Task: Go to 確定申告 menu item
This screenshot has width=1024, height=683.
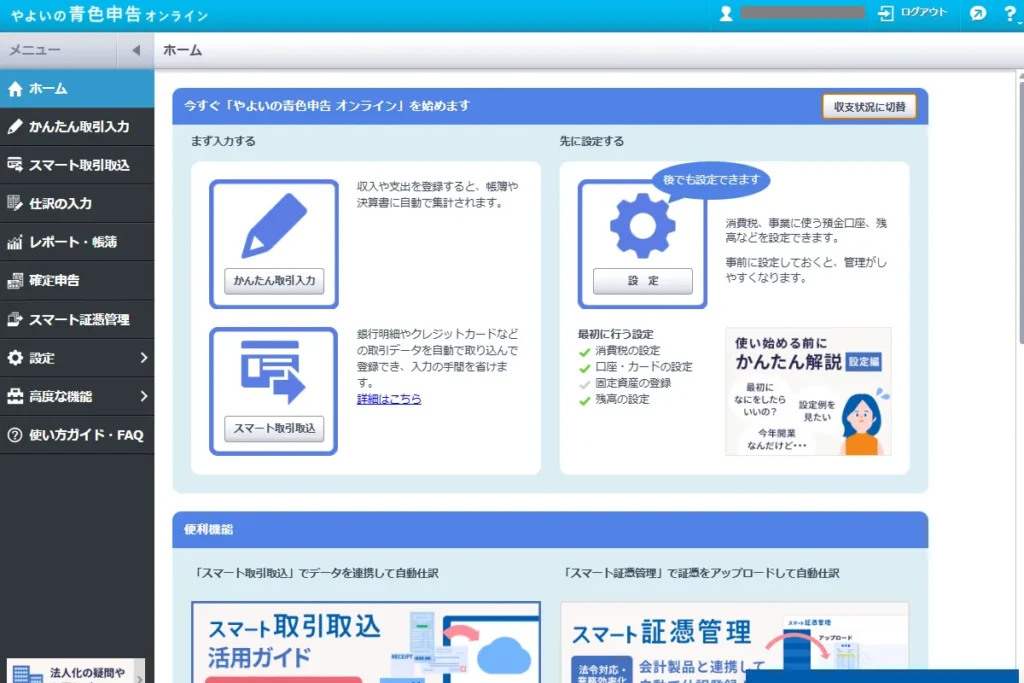Action: click(77, 281)
